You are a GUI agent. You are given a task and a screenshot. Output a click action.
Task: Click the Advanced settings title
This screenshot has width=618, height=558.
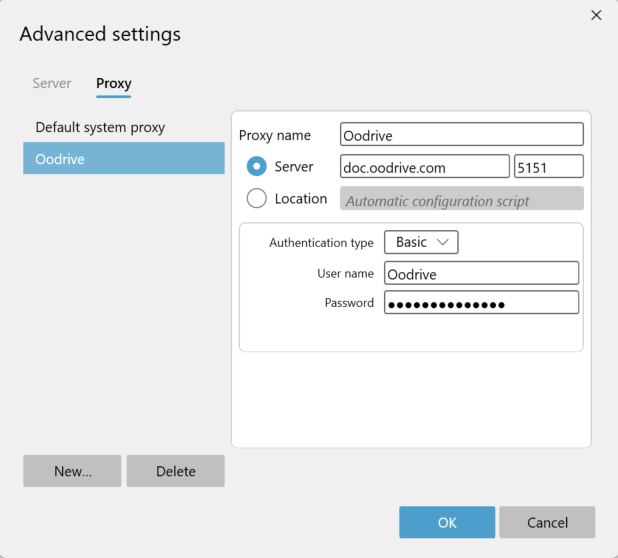100,34
